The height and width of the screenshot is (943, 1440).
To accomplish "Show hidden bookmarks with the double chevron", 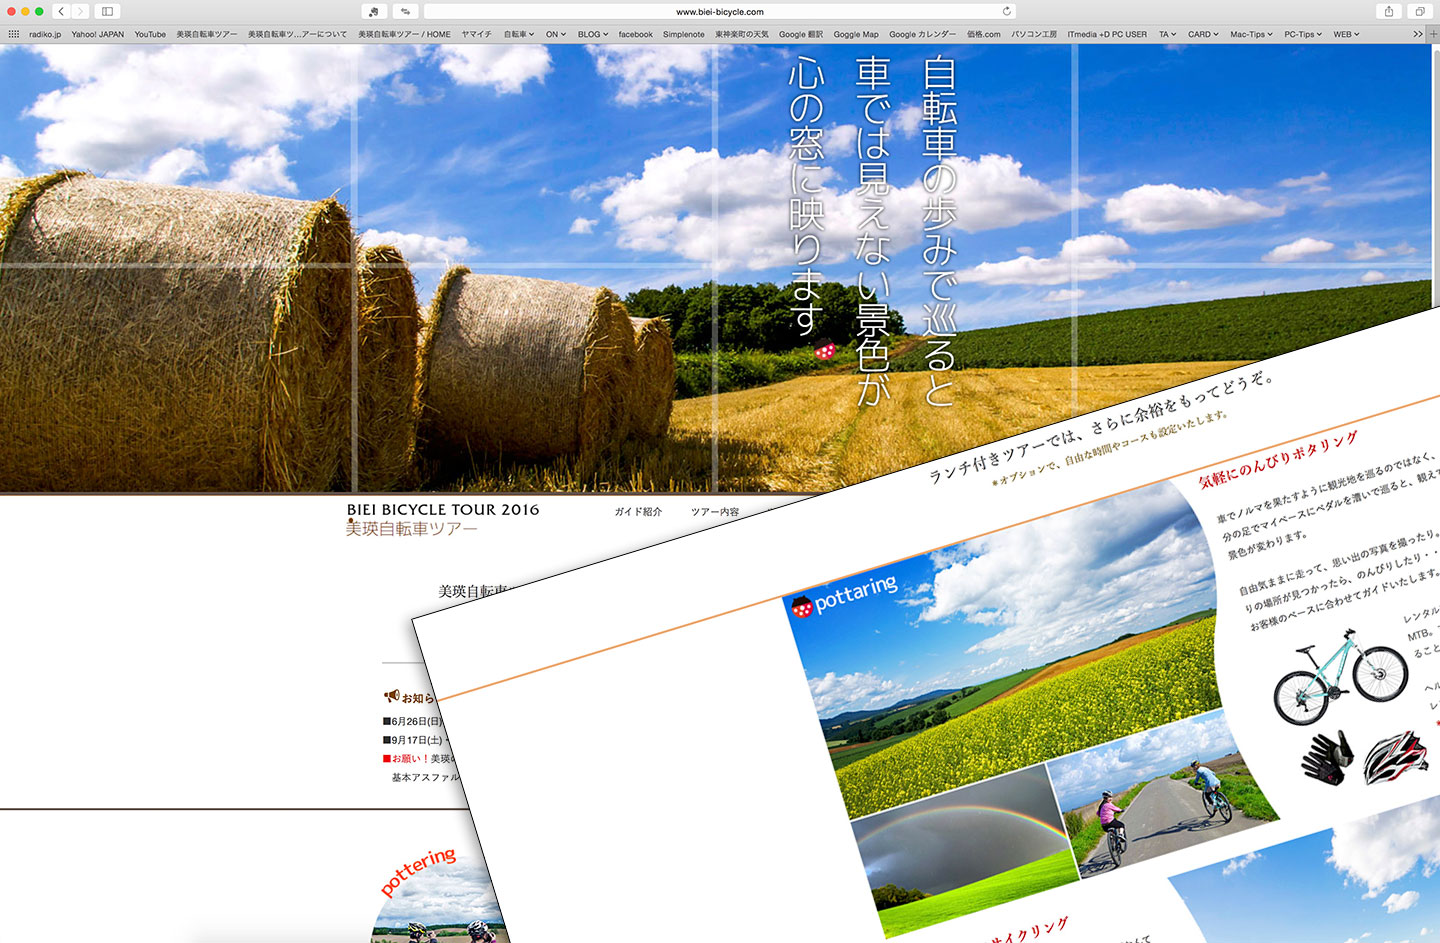I will 1417,34.
